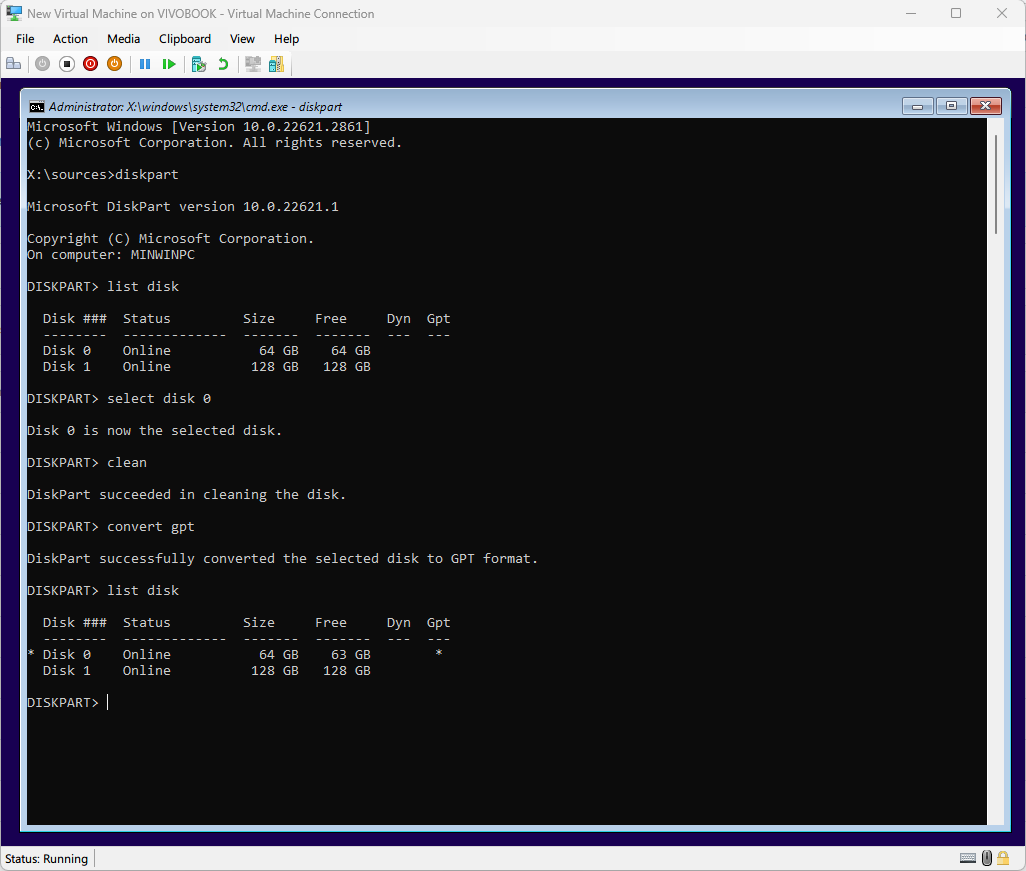Expand the Media menu

[x=124, y=39]
